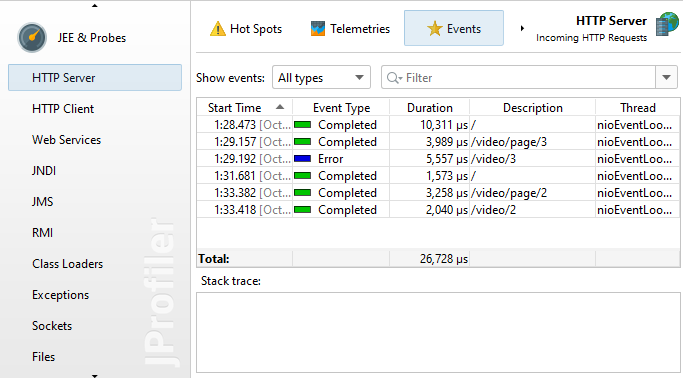Viewport: 683px width, 378px height.
Task: Click the JEE & Probes gauge icon
Action: click(x=32, y=37)
